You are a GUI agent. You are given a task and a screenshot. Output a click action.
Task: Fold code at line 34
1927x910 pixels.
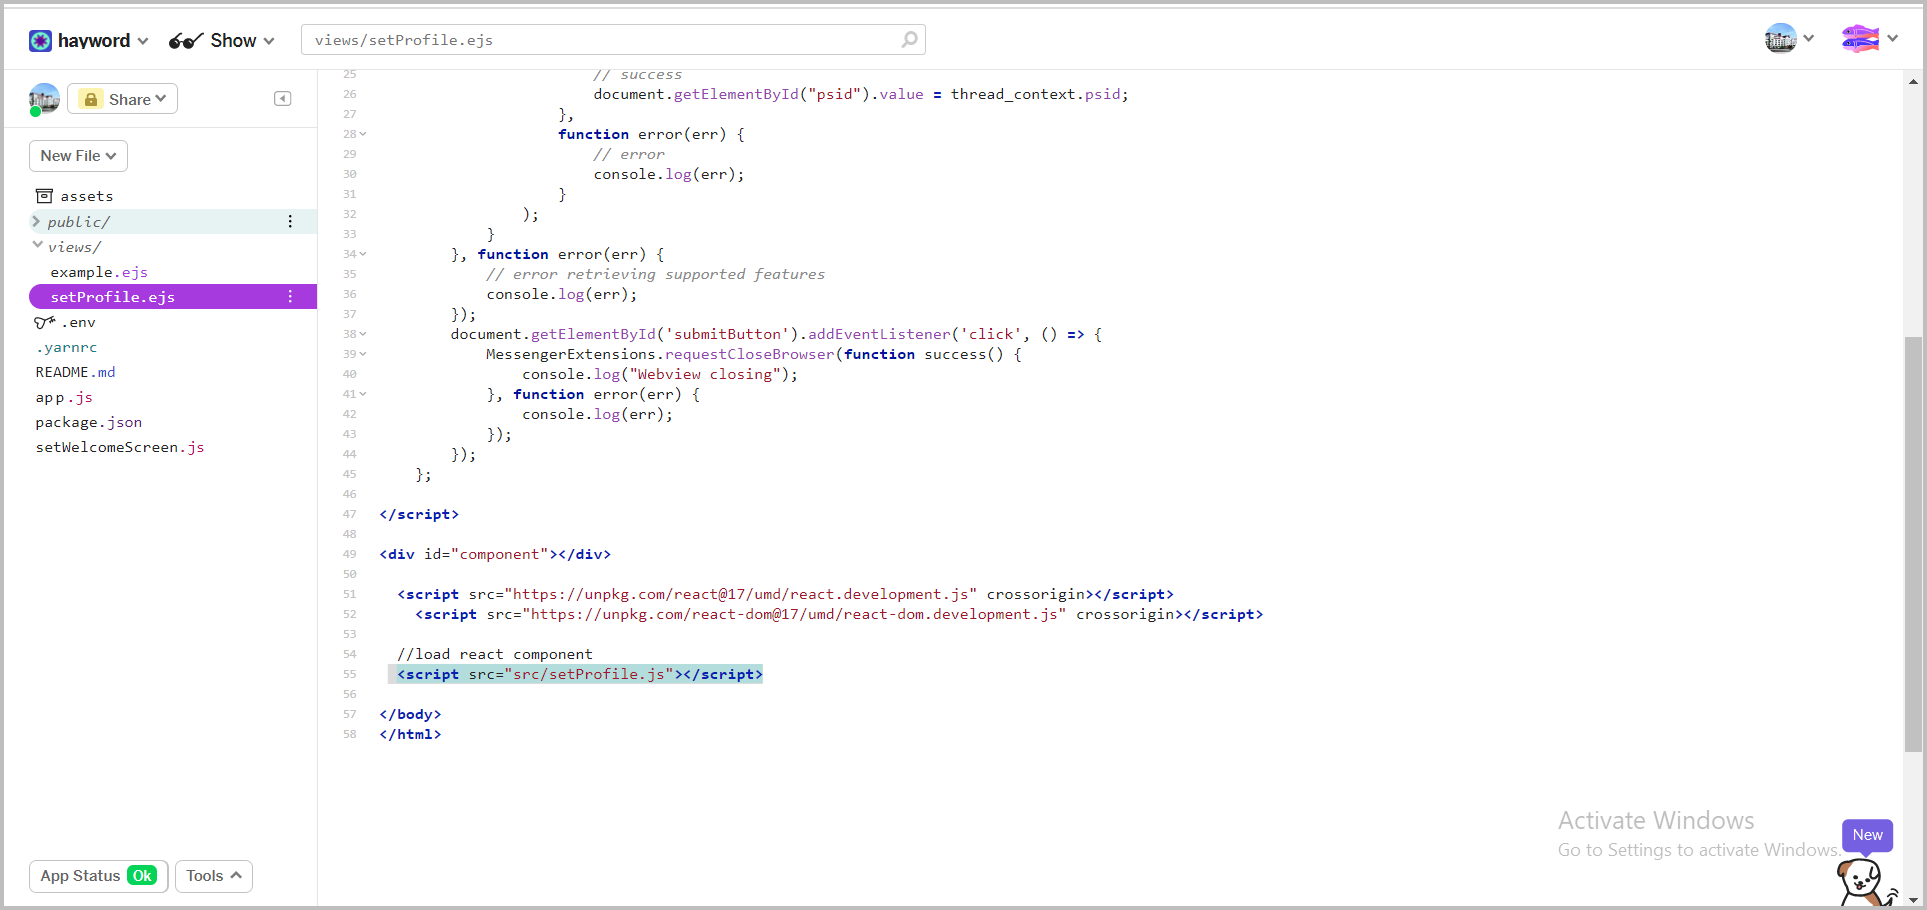coord(363,254)
